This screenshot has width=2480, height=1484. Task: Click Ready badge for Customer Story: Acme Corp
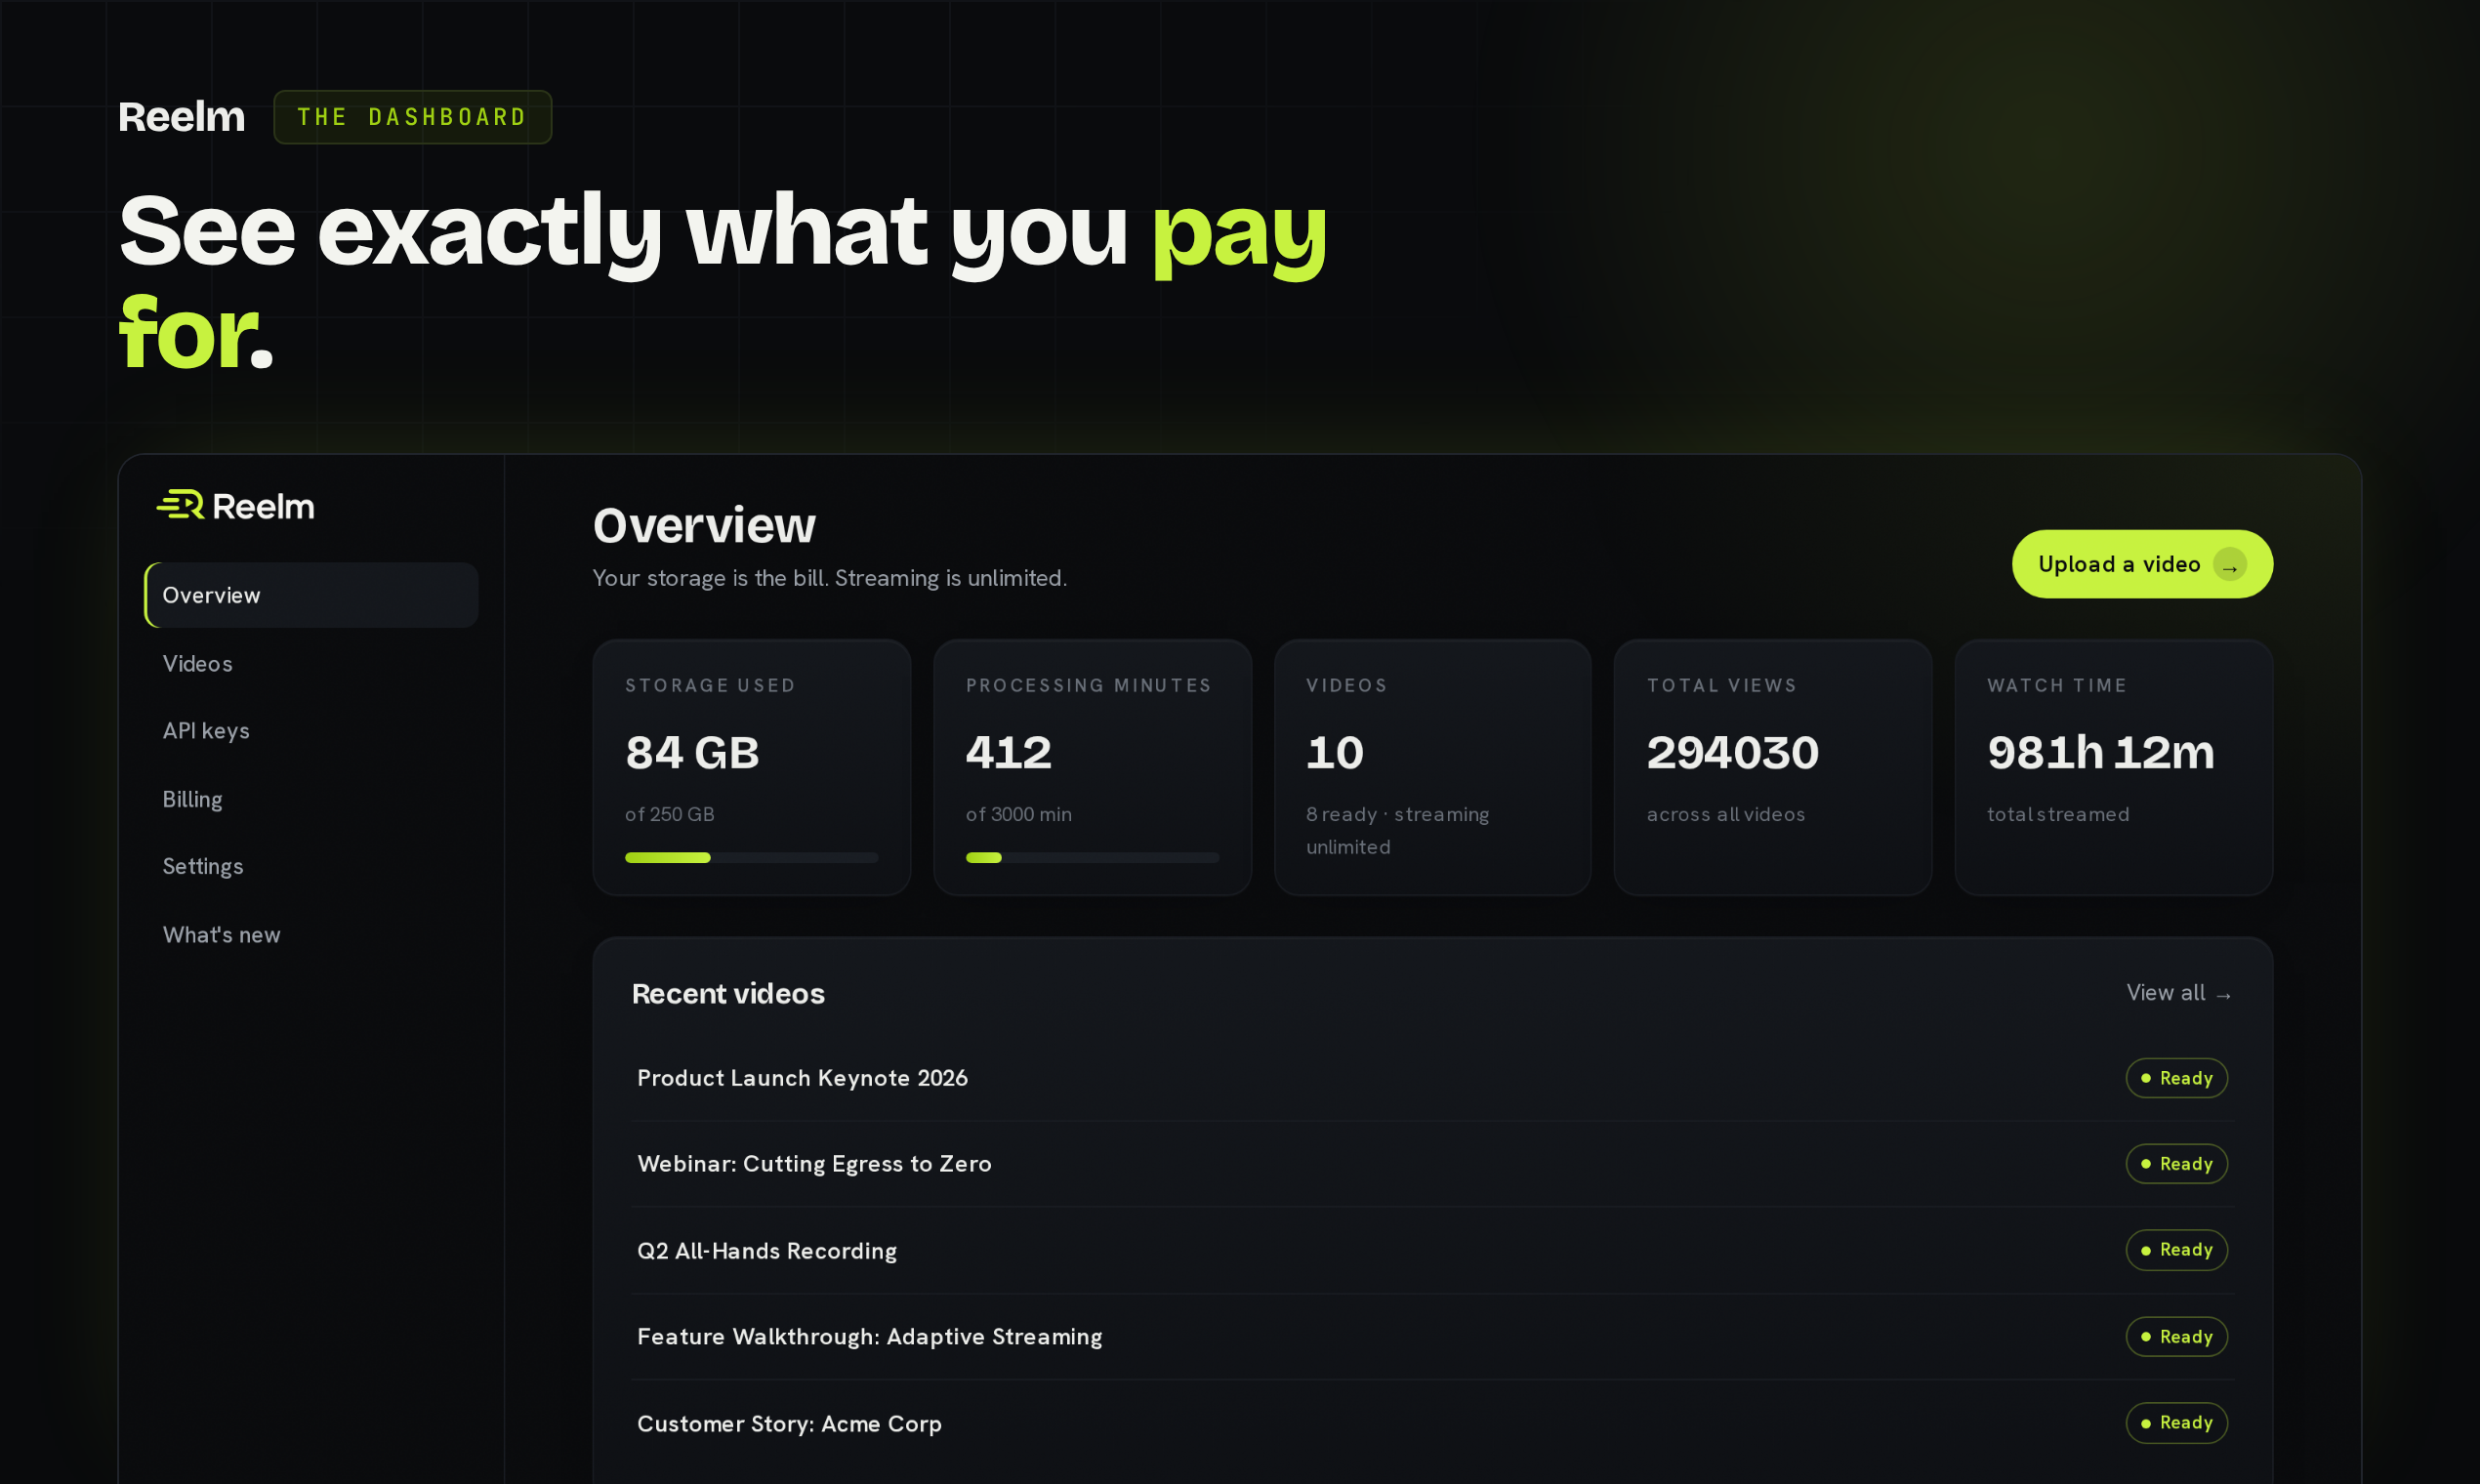point(2176,1423)
